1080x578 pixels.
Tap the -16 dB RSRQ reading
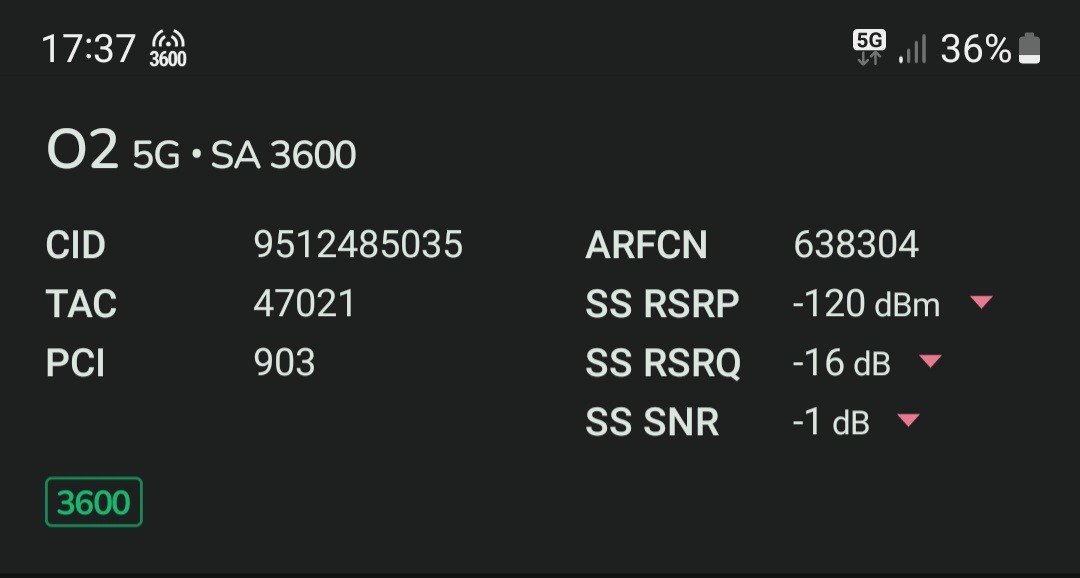[841, 363]
